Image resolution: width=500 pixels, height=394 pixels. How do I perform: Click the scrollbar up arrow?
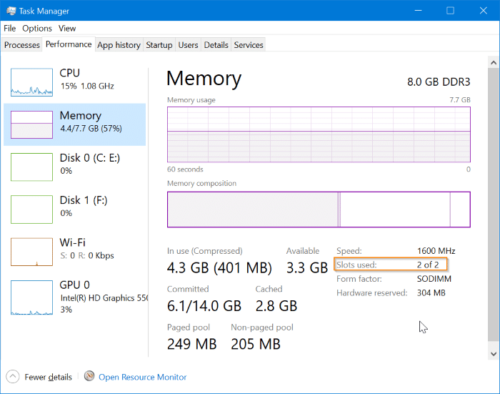493,62
